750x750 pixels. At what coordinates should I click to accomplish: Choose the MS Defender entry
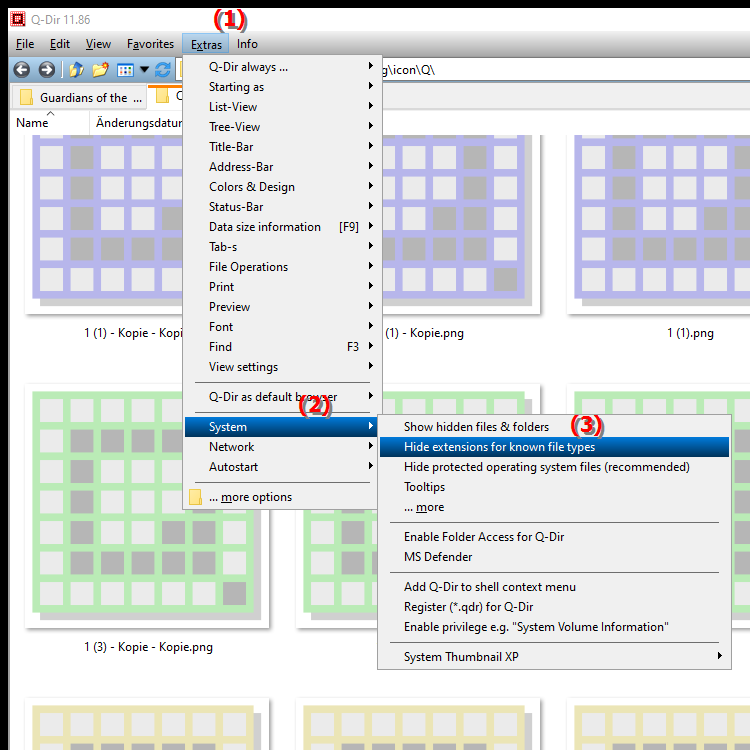(x=554, y=557)
